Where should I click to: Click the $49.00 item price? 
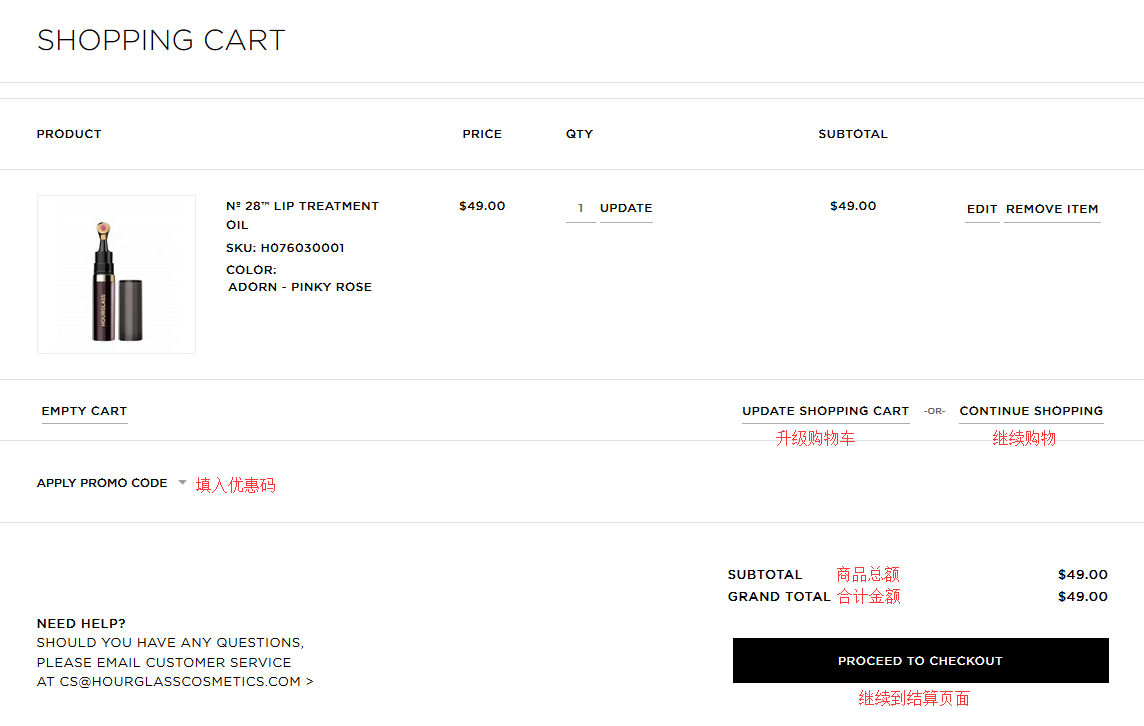pyautogui.click(x=482, y=206)
